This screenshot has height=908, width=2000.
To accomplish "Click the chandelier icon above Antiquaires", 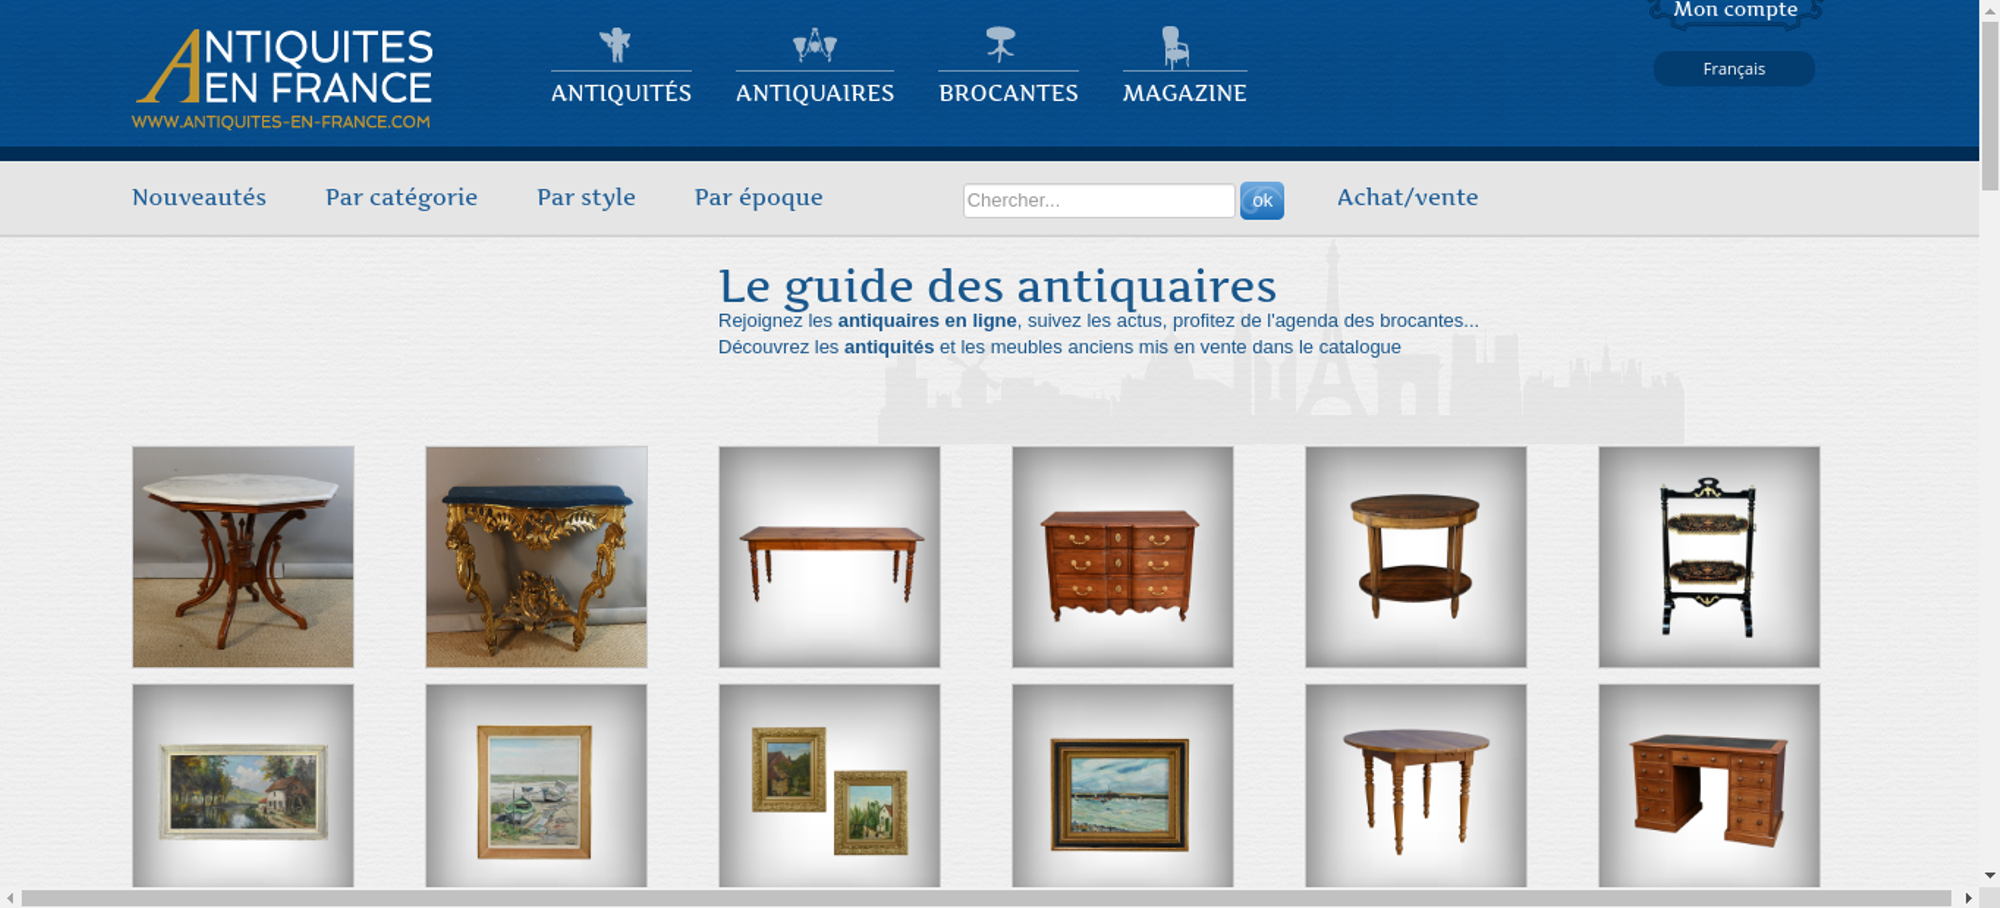I will click(815, 45).
